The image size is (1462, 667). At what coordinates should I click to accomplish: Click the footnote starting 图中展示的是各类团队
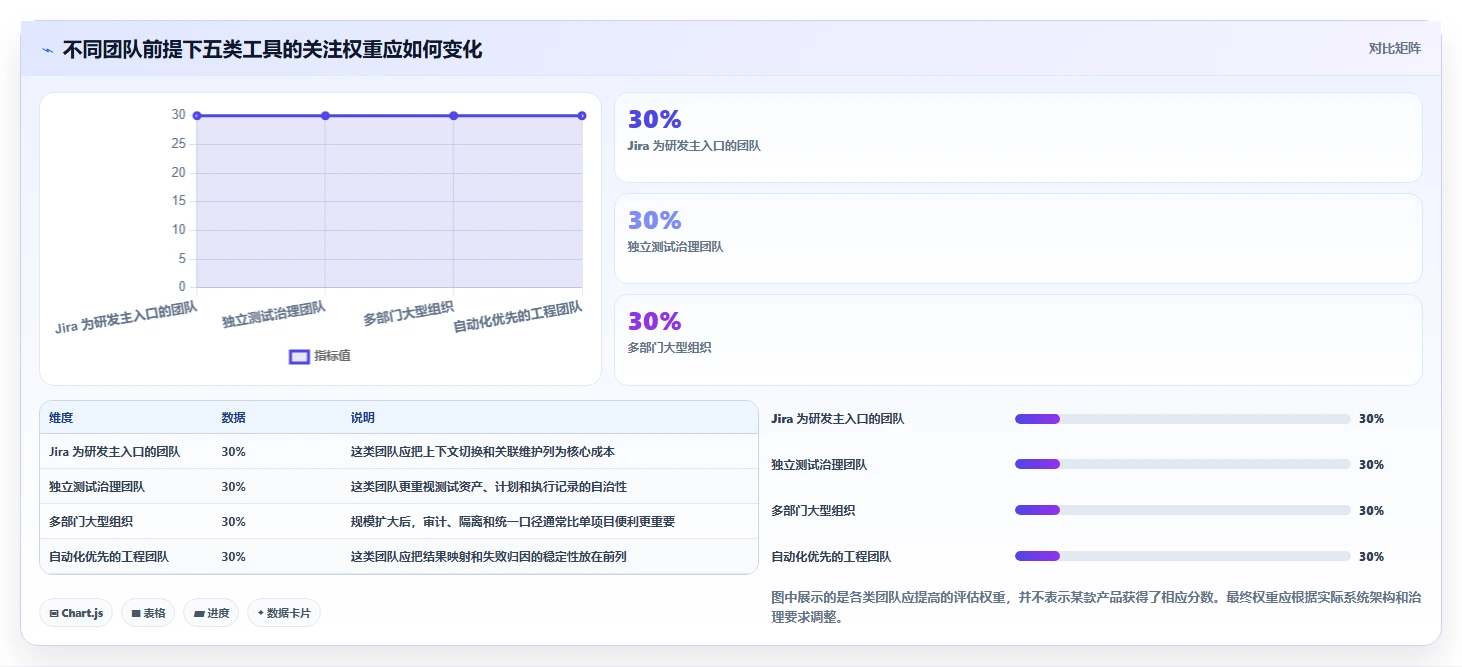click(1096, 607)
